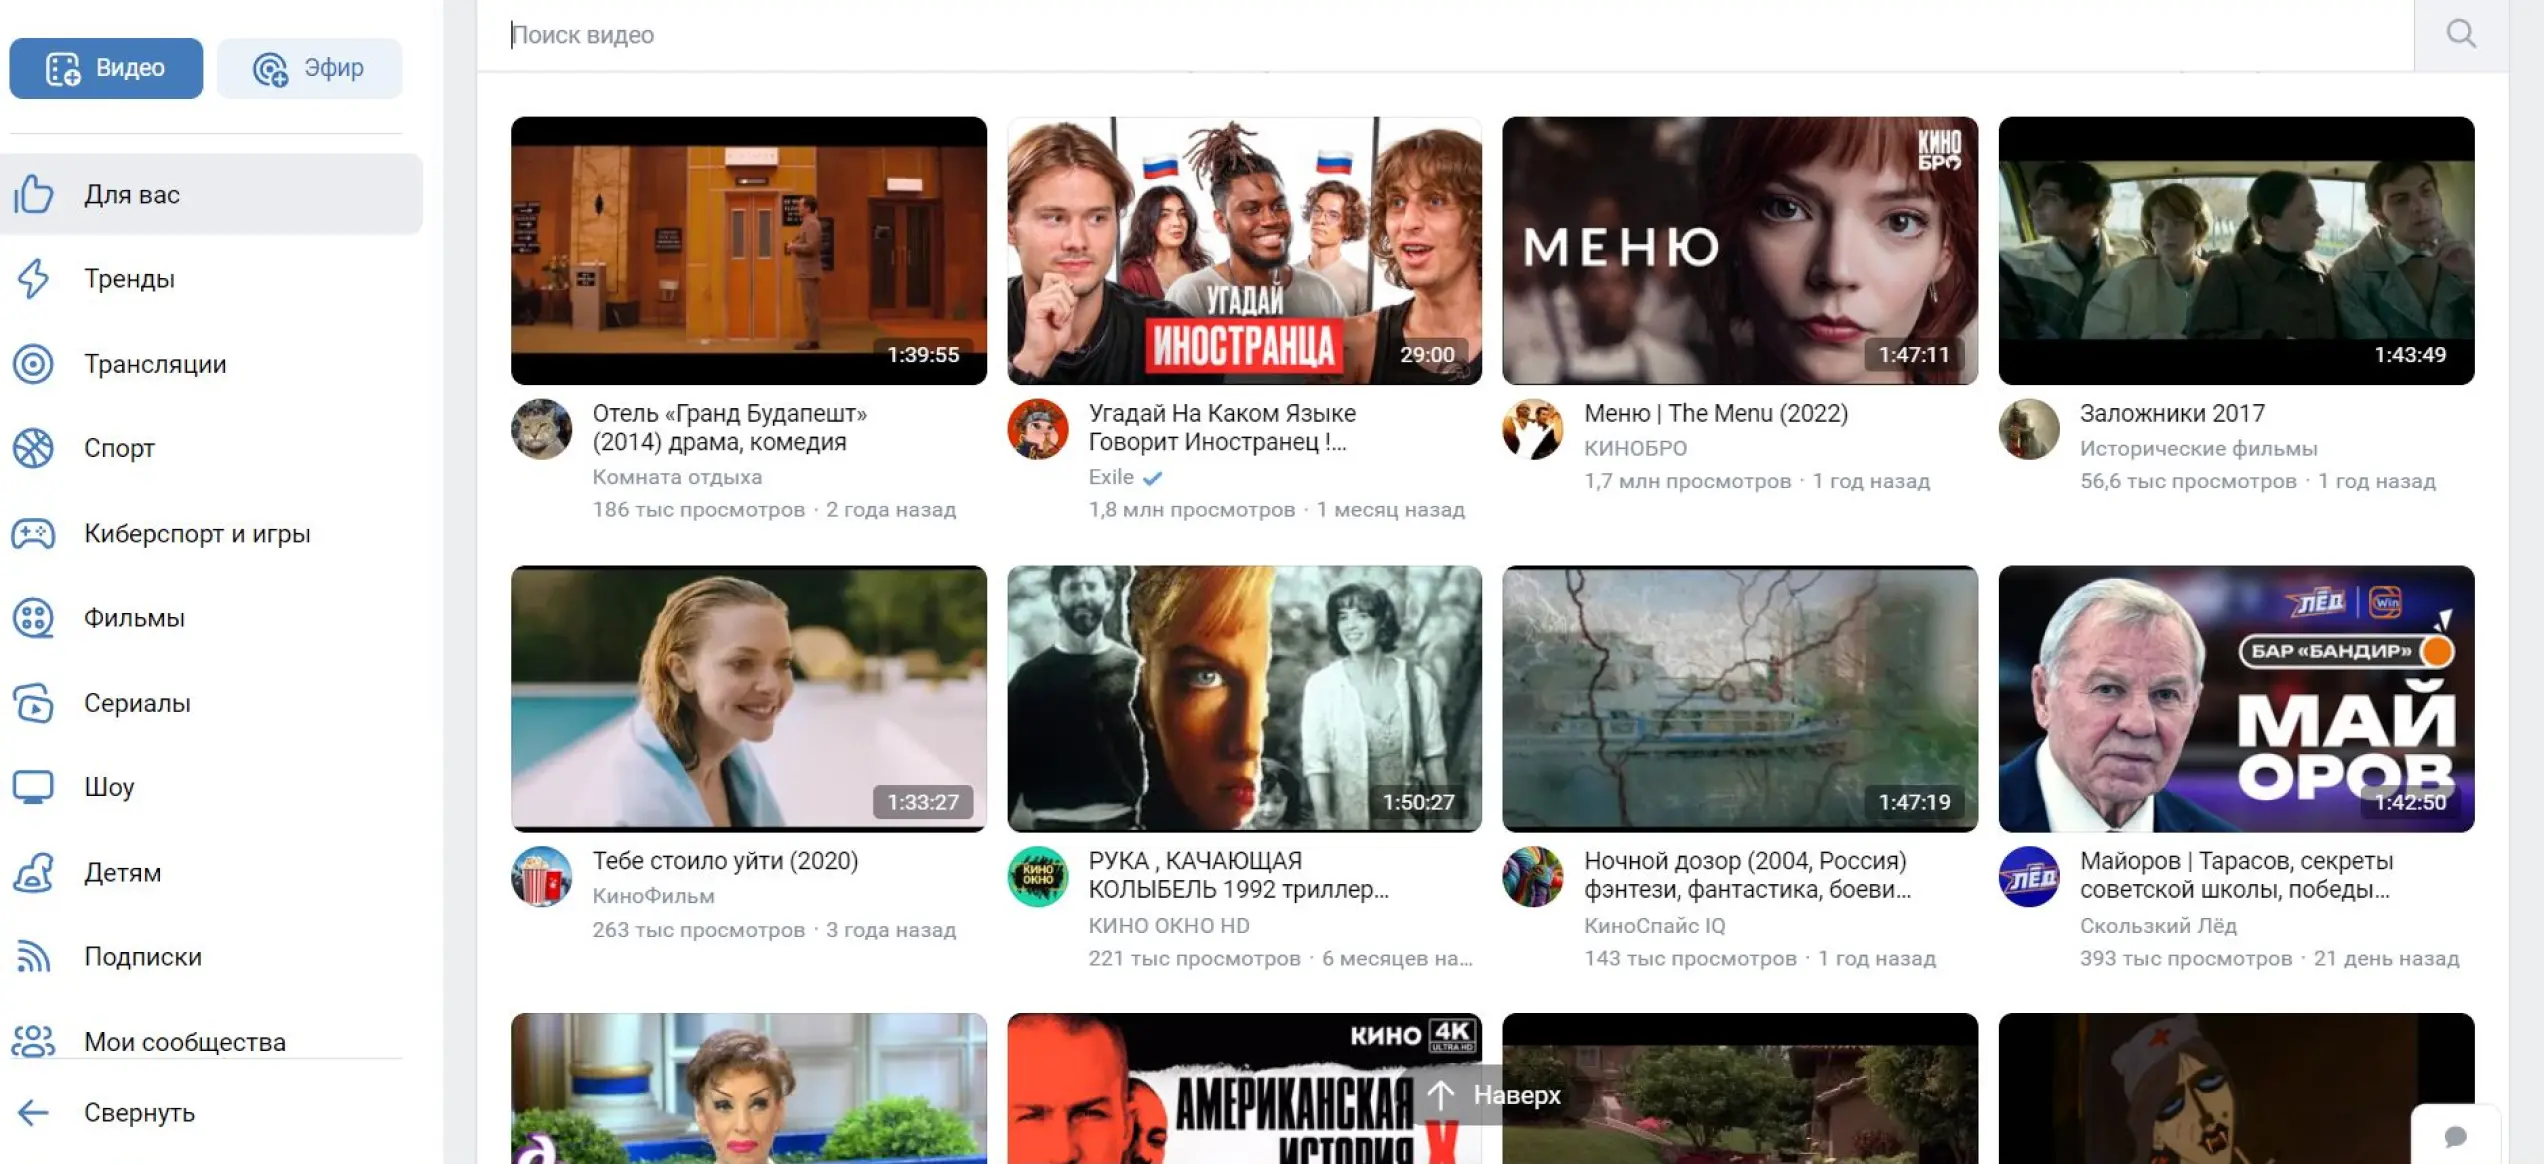2544x1164 pixels.
Task: Open Фильмы via the film reel icon
Action: (x=33, y=618)
